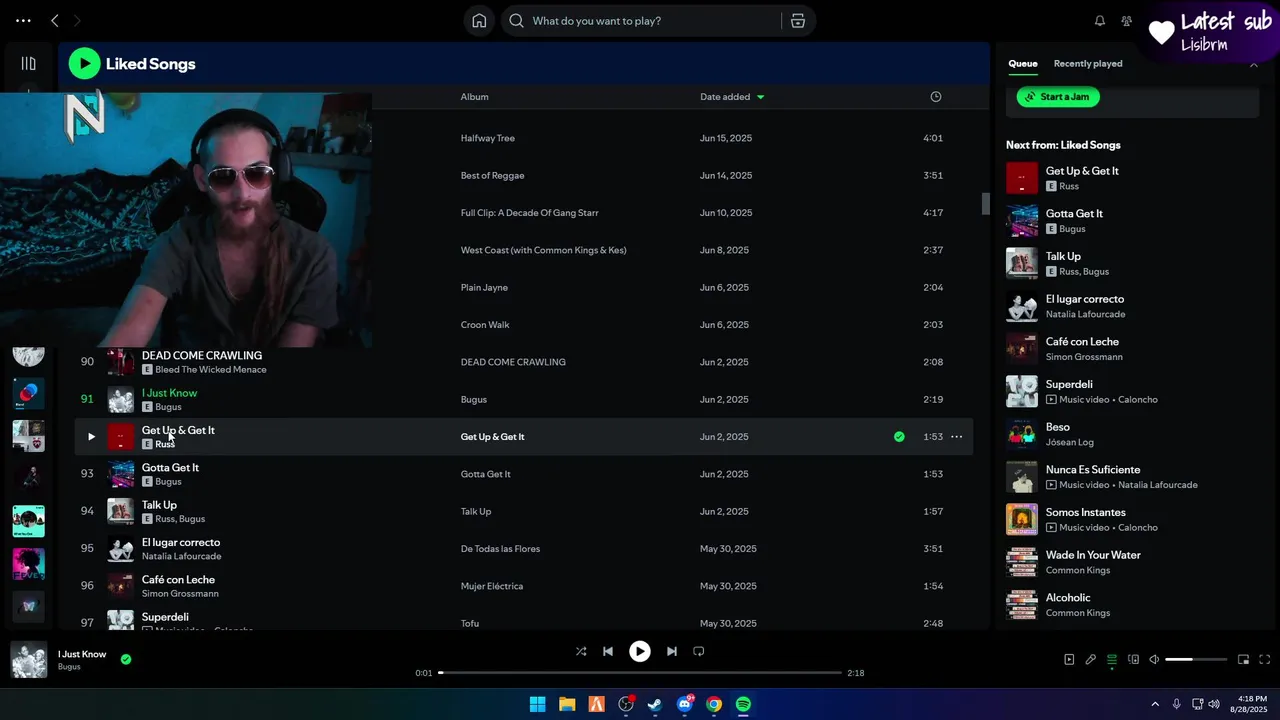Open the Home page icon
The width and height of the screenshot is (1280, 720).
click(x=479, y=21)
